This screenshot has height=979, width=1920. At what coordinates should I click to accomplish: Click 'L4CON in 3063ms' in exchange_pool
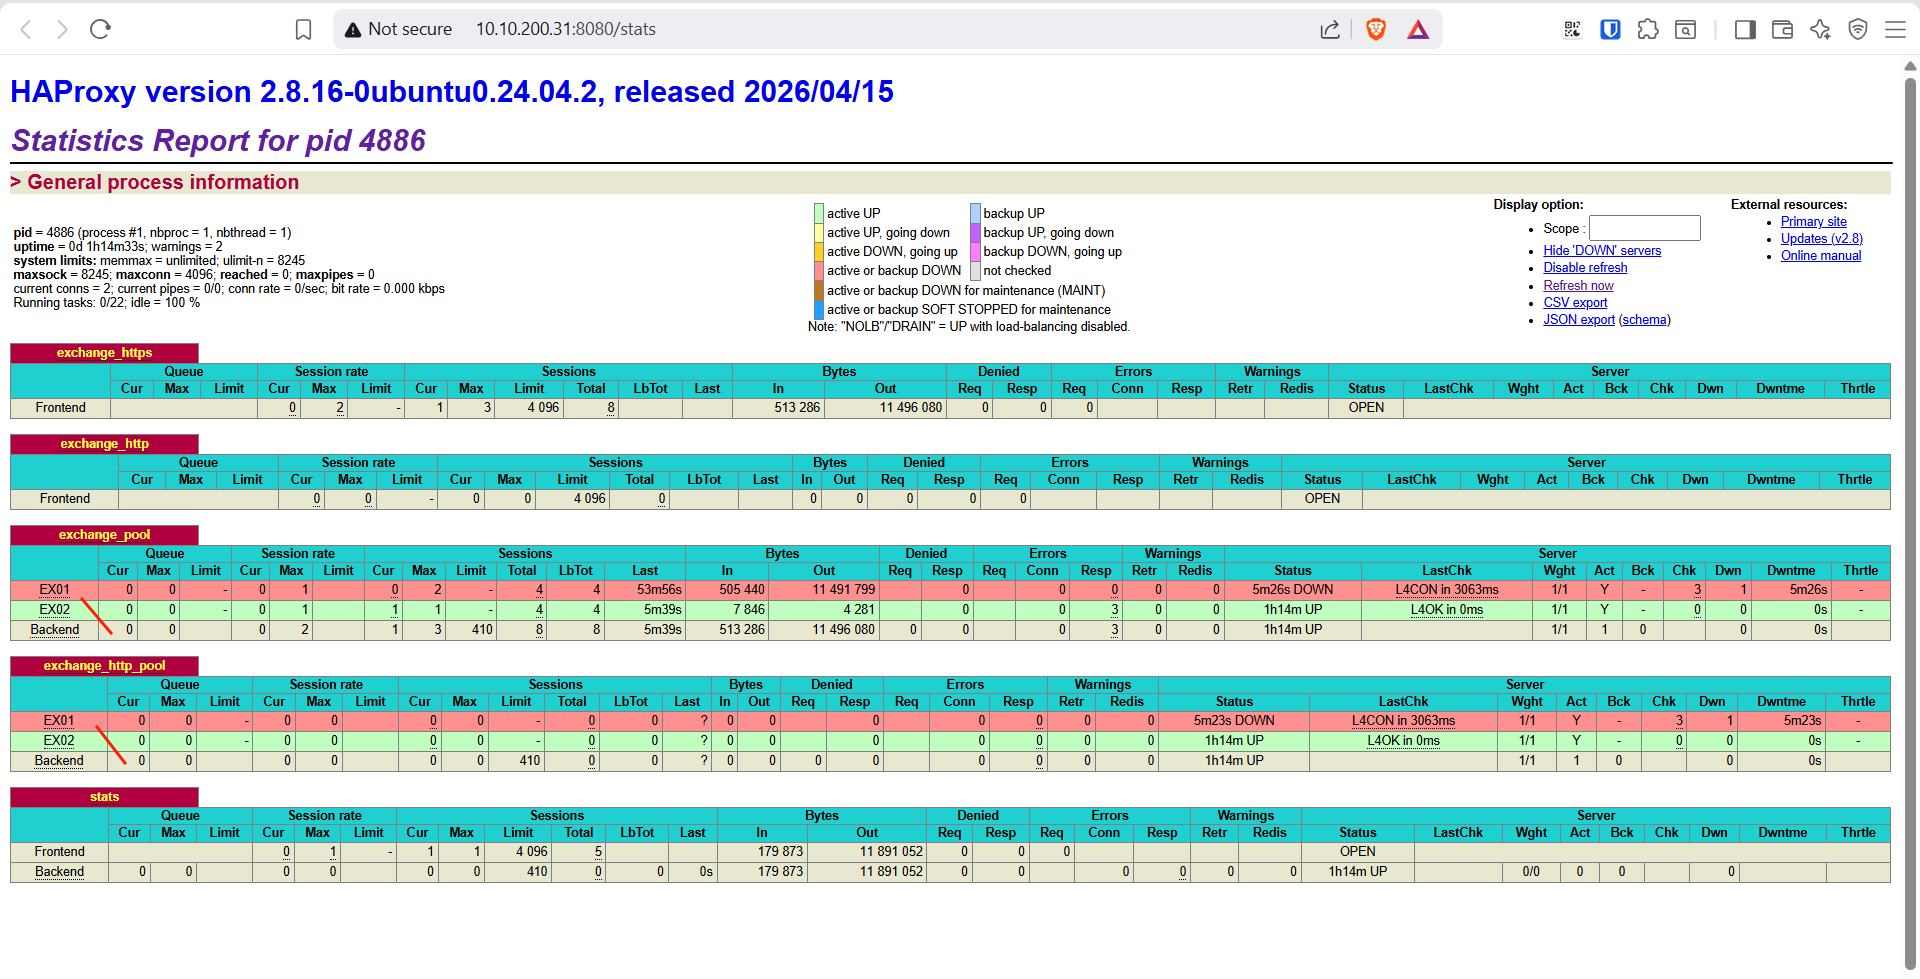pyautogui.click(x=1447, y=590)
